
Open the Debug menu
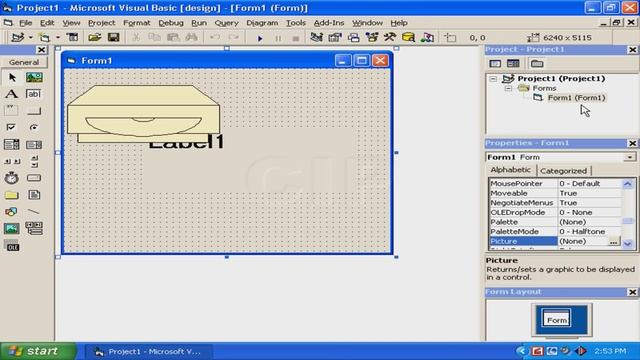[171, 23]
